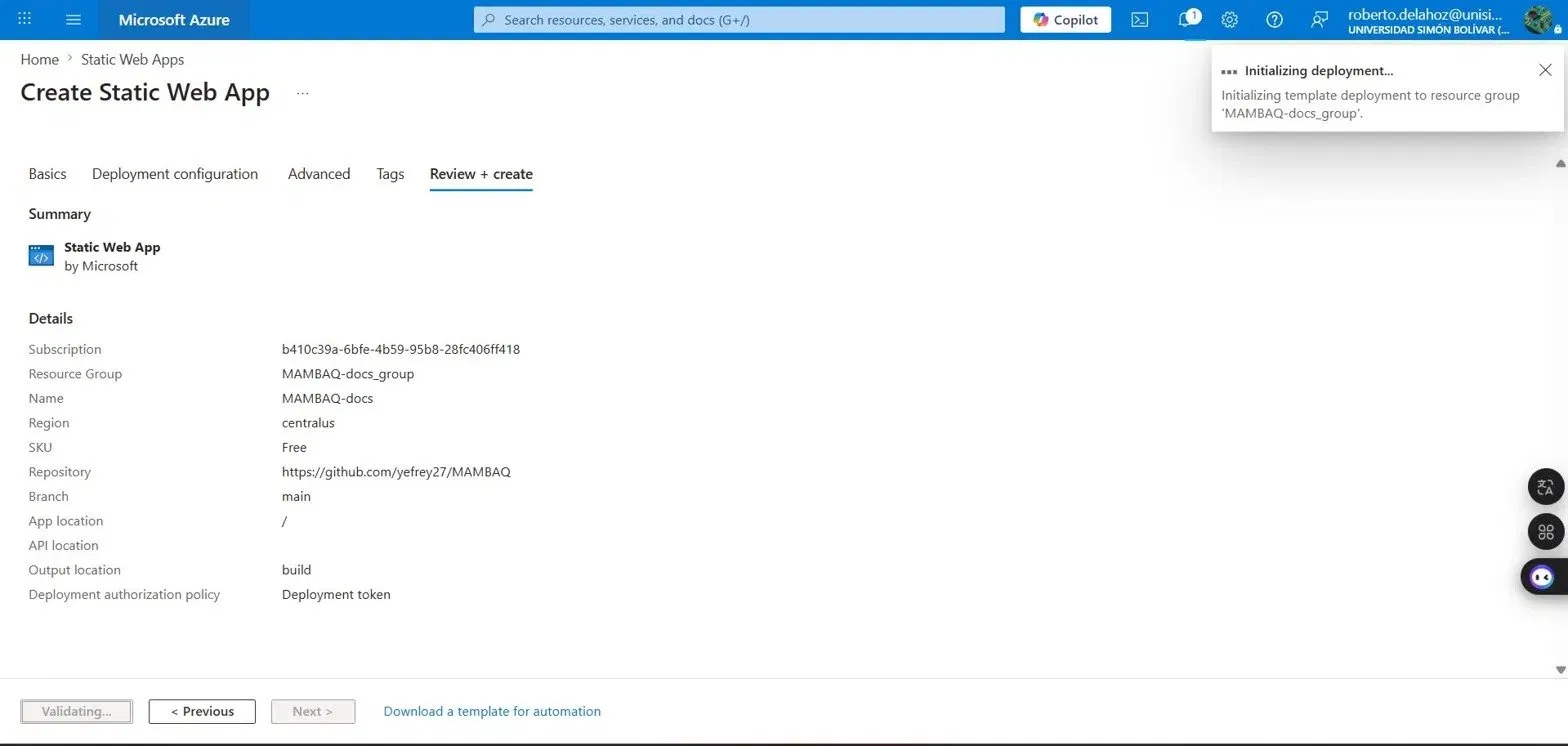Open the Azure portal hamburger menu
1568x746 pixels.
73,19
